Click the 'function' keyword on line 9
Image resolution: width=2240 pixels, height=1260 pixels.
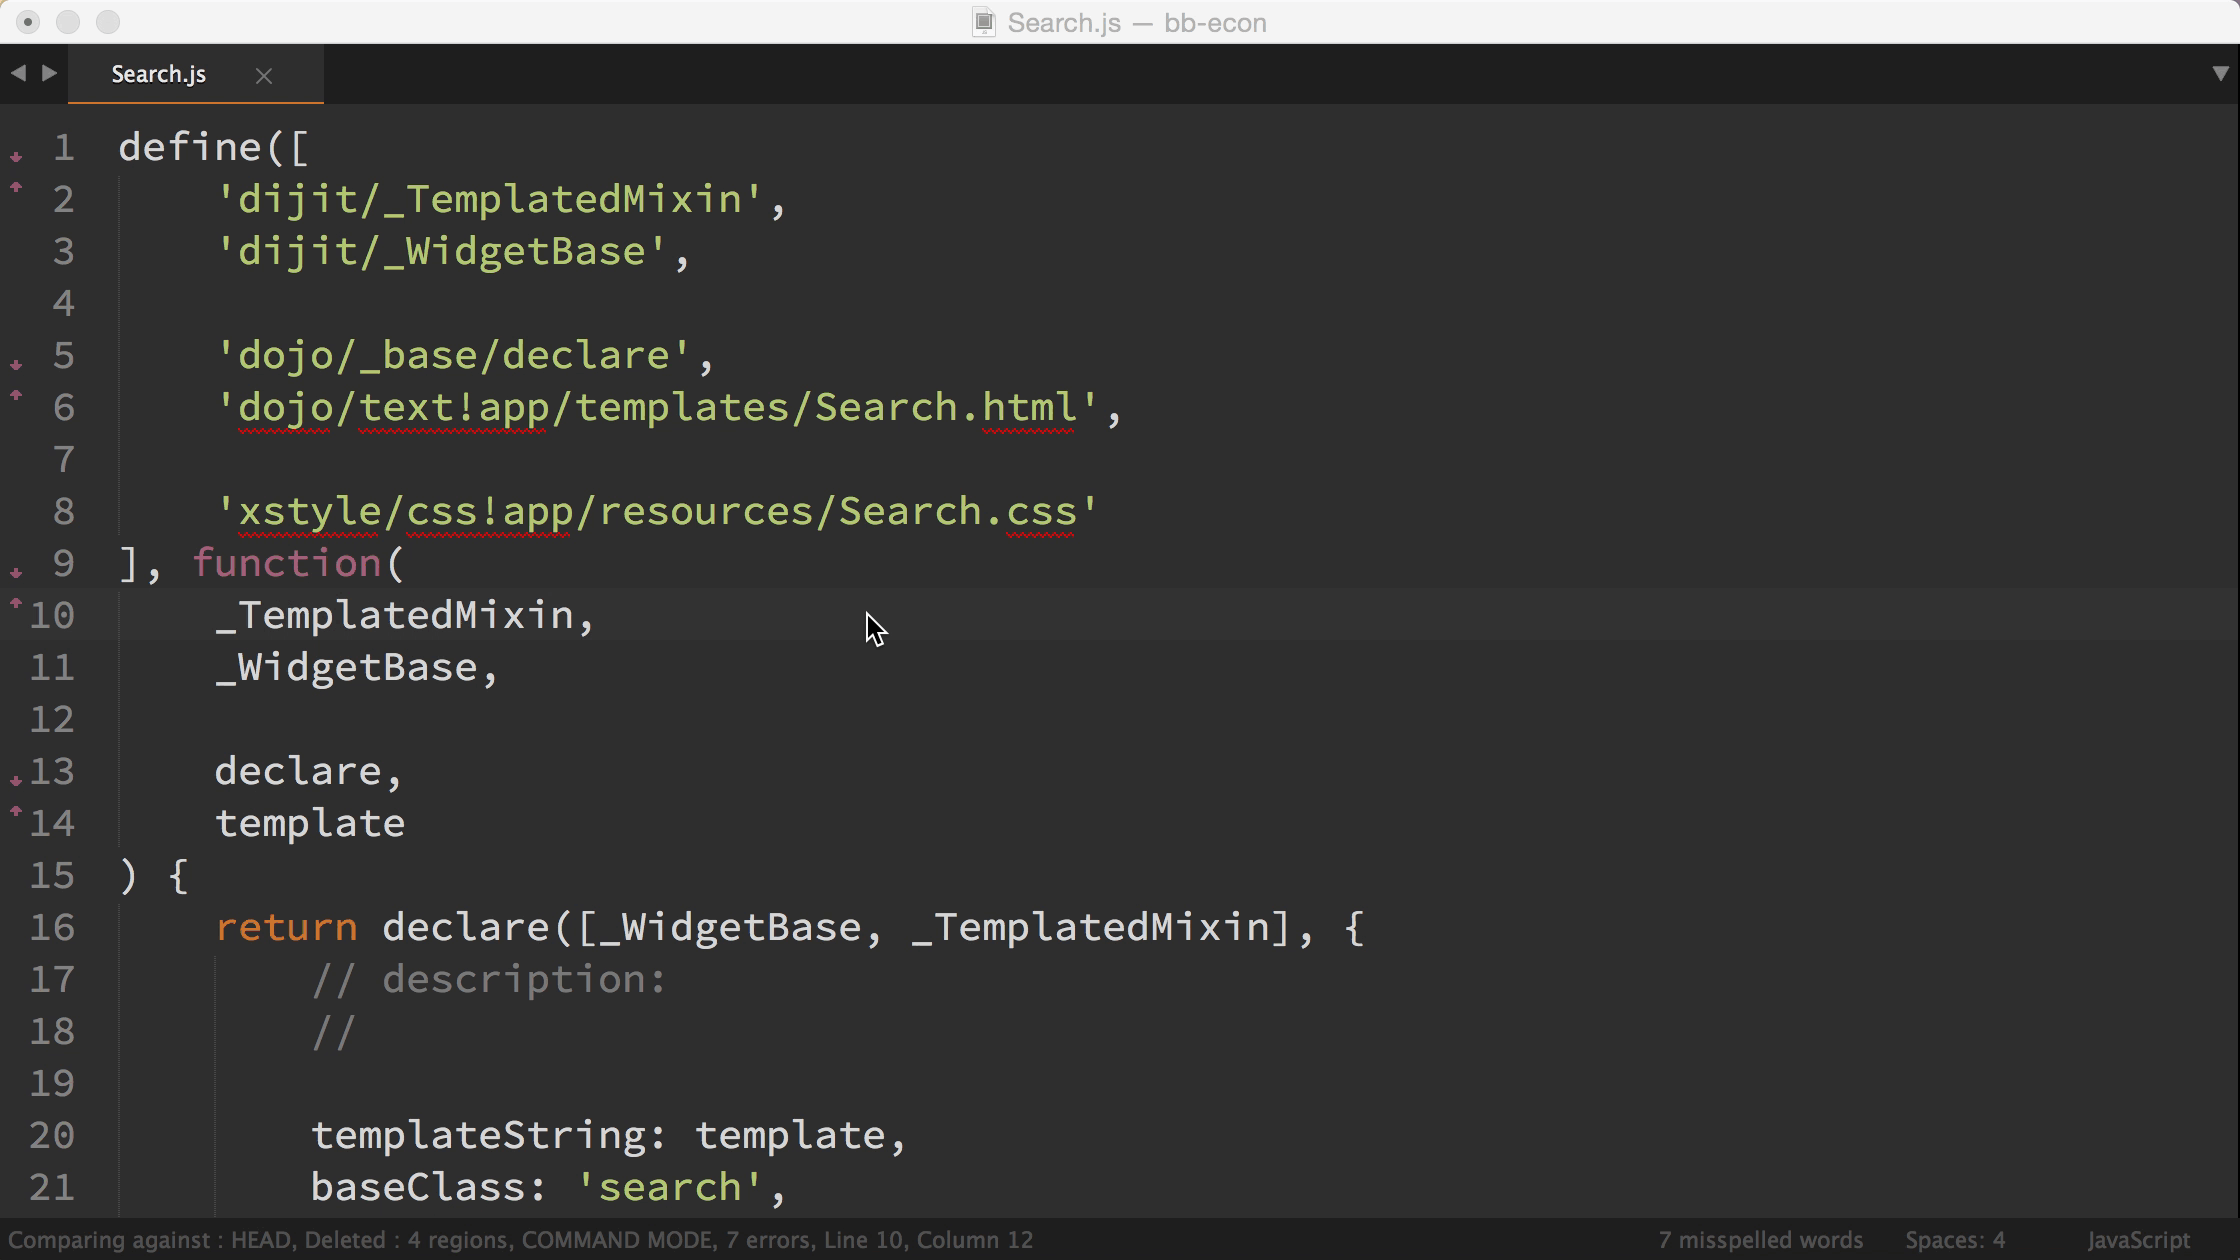(x=287, y=563)
